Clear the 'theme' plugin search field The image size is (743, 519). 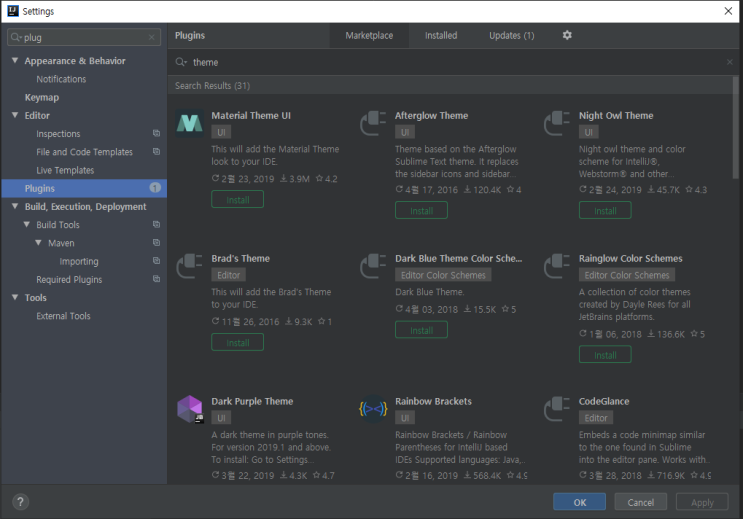729,62
